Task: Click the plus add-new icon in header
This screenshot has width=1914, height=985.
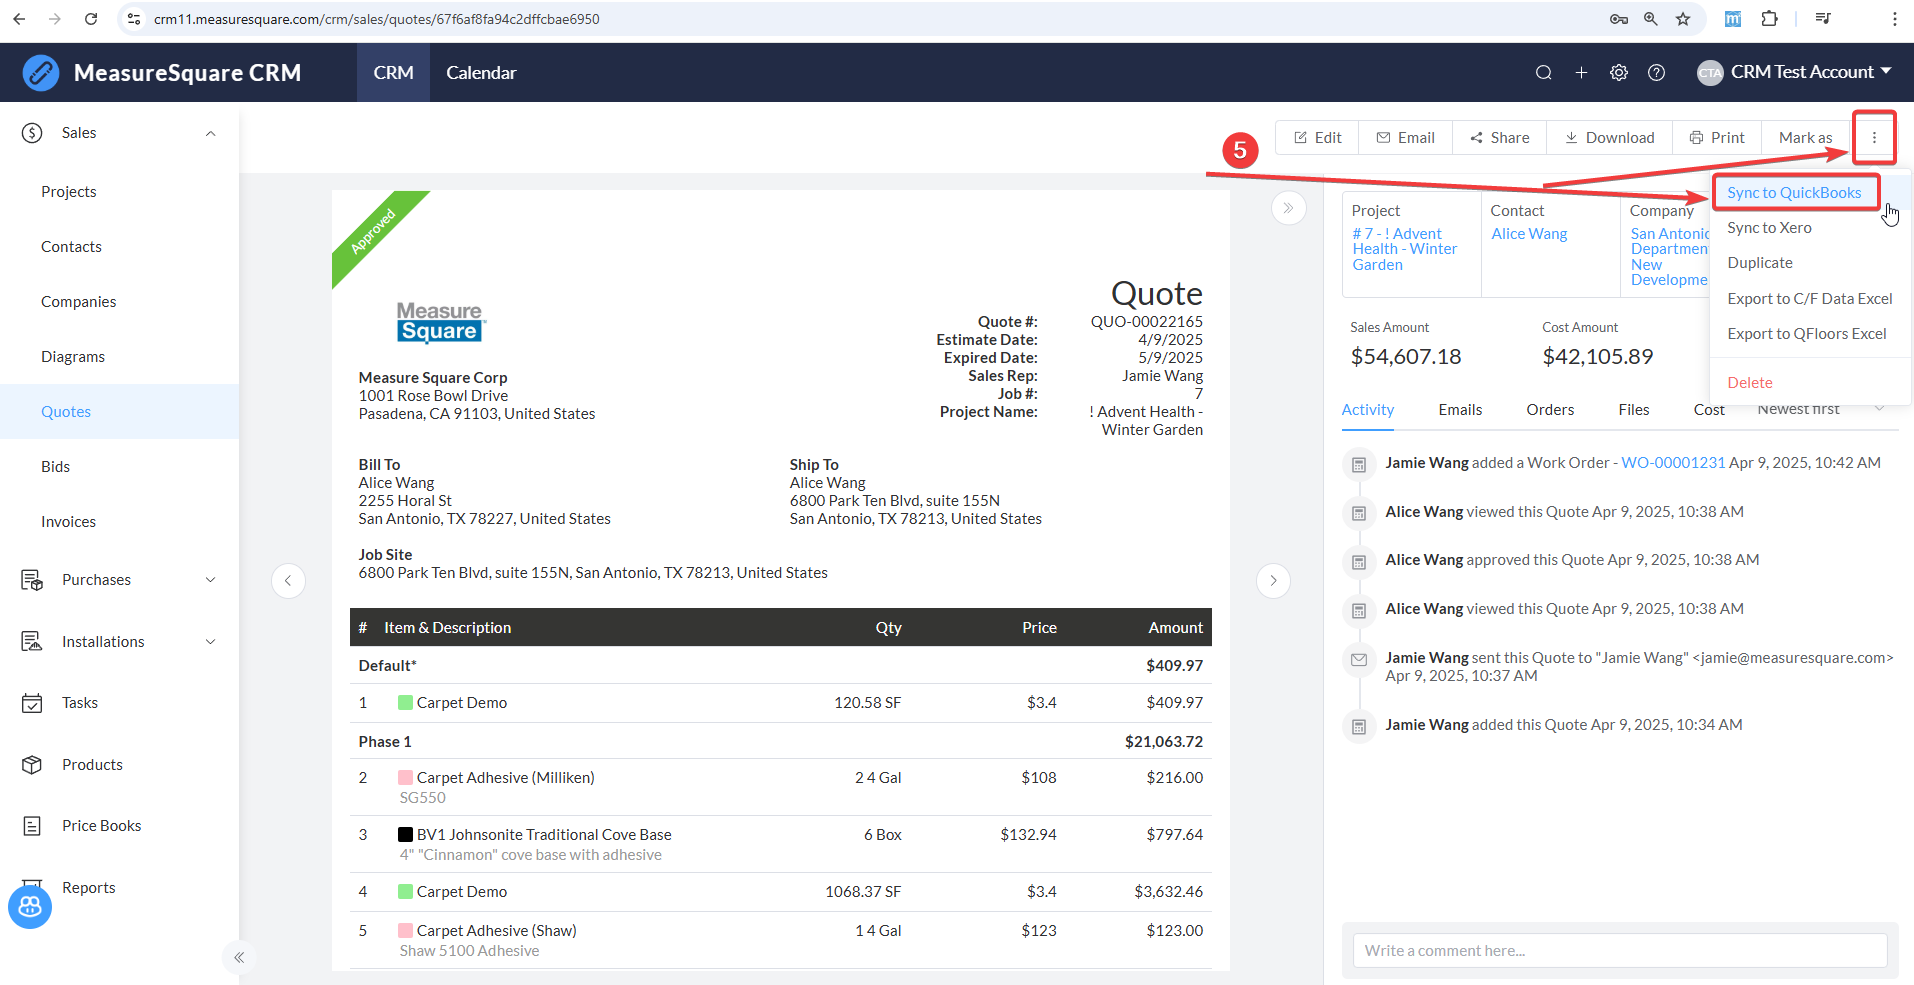Action: tap(1581, 72)
